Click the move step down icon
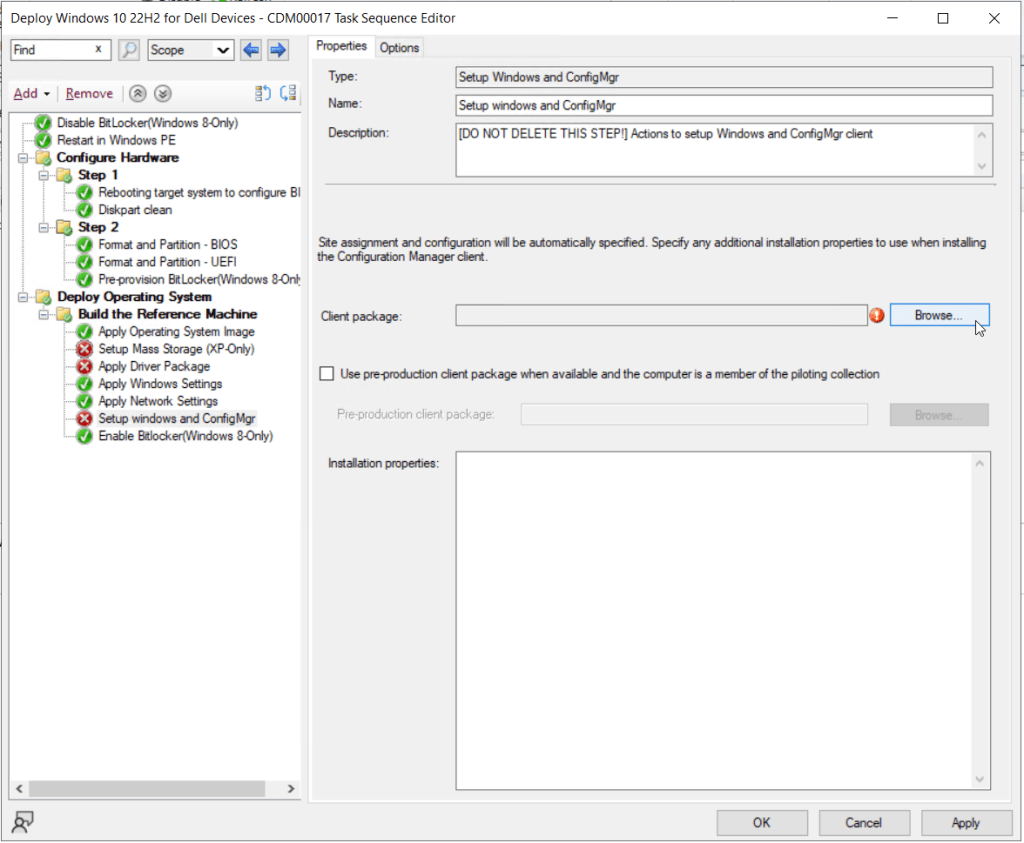 [163, 93]
